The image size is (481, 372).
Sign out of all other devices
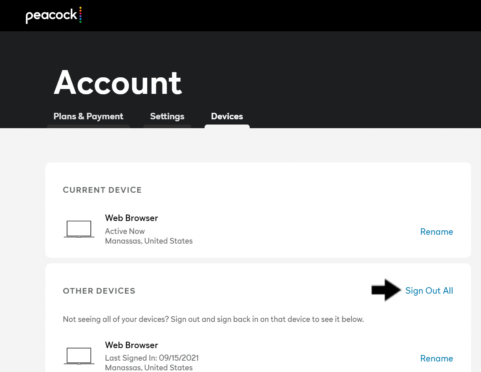click(x=429, y=291)
